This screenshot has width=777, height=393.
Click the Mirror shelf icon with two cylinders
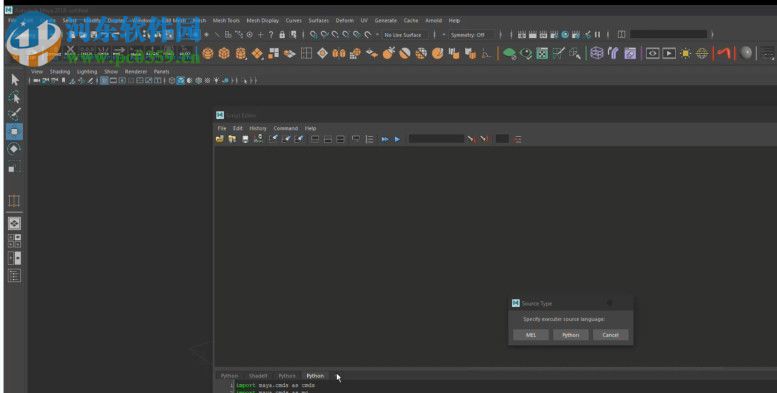339,53
